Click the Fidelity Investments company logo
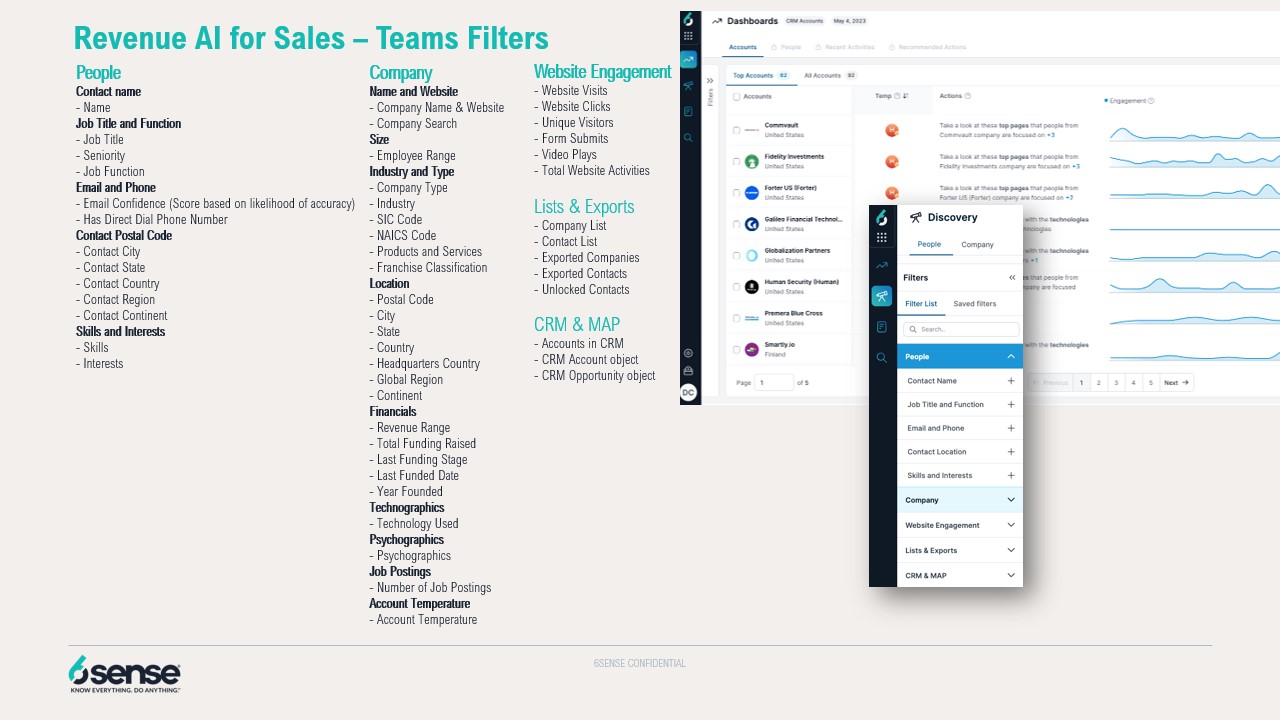Screen dimensions: 1280x720 (x=752, y=161)
